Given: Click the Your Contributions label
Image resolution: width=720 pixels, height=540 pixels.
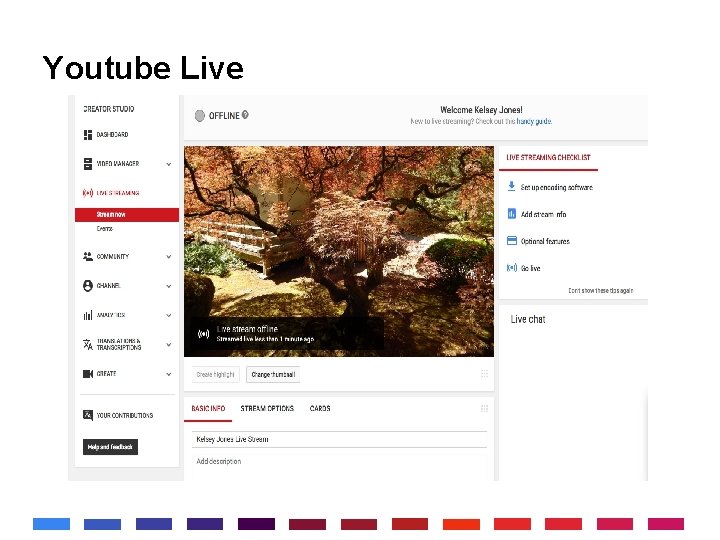Looking at the screenshot, I should (124, 415).
